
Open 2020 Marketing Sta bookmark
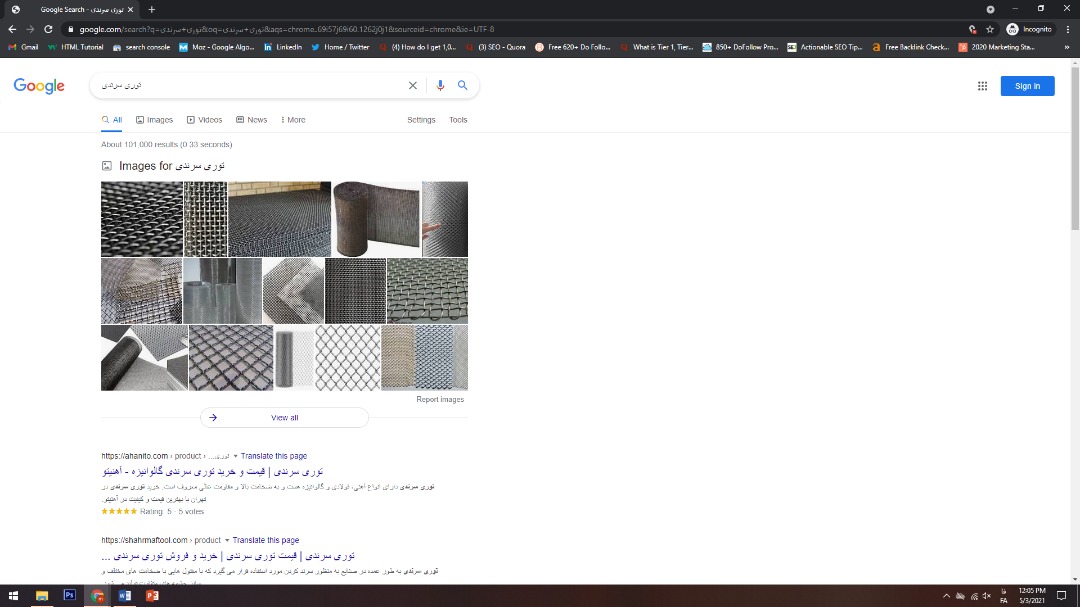click(997, 47)
